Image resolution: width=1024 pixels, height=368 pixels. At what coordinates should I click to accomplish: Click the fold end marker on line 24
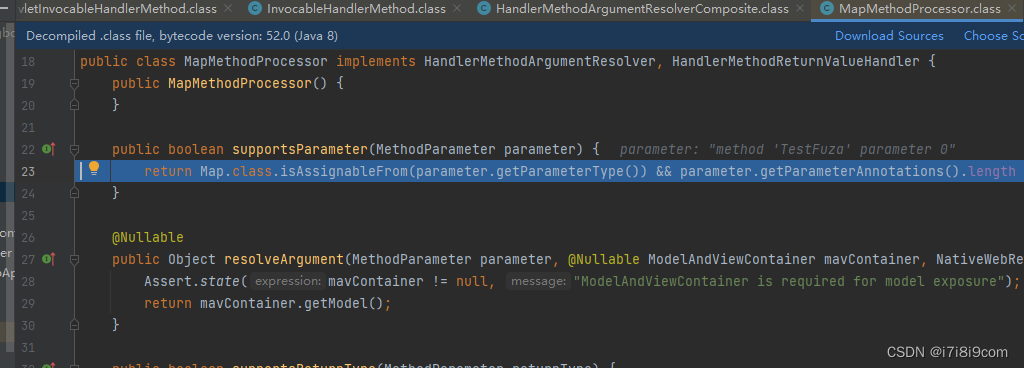(x=74, y=192)
